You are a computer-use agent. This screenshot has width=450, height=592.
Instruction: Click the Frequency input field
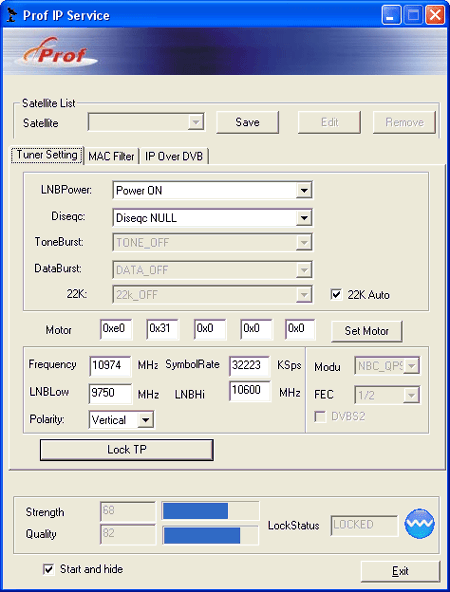[110, 365]
